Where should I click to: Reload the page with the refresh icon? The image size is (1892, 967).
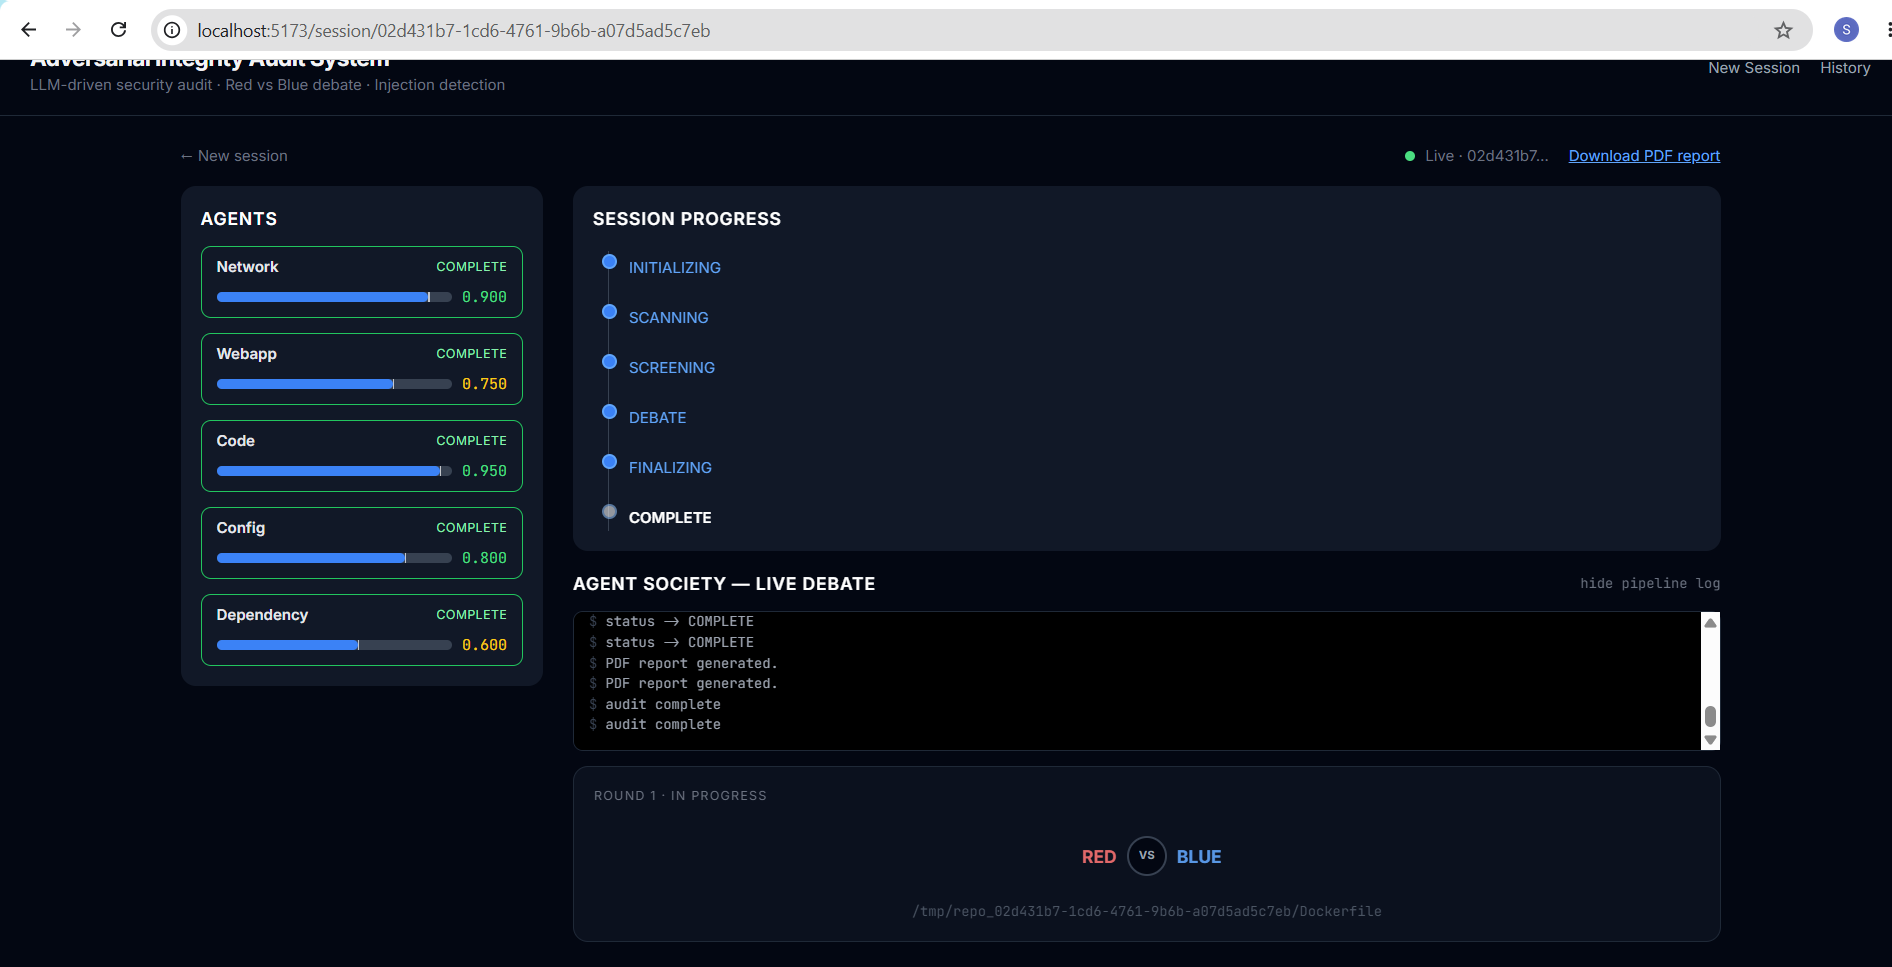(x=118, y=30)
